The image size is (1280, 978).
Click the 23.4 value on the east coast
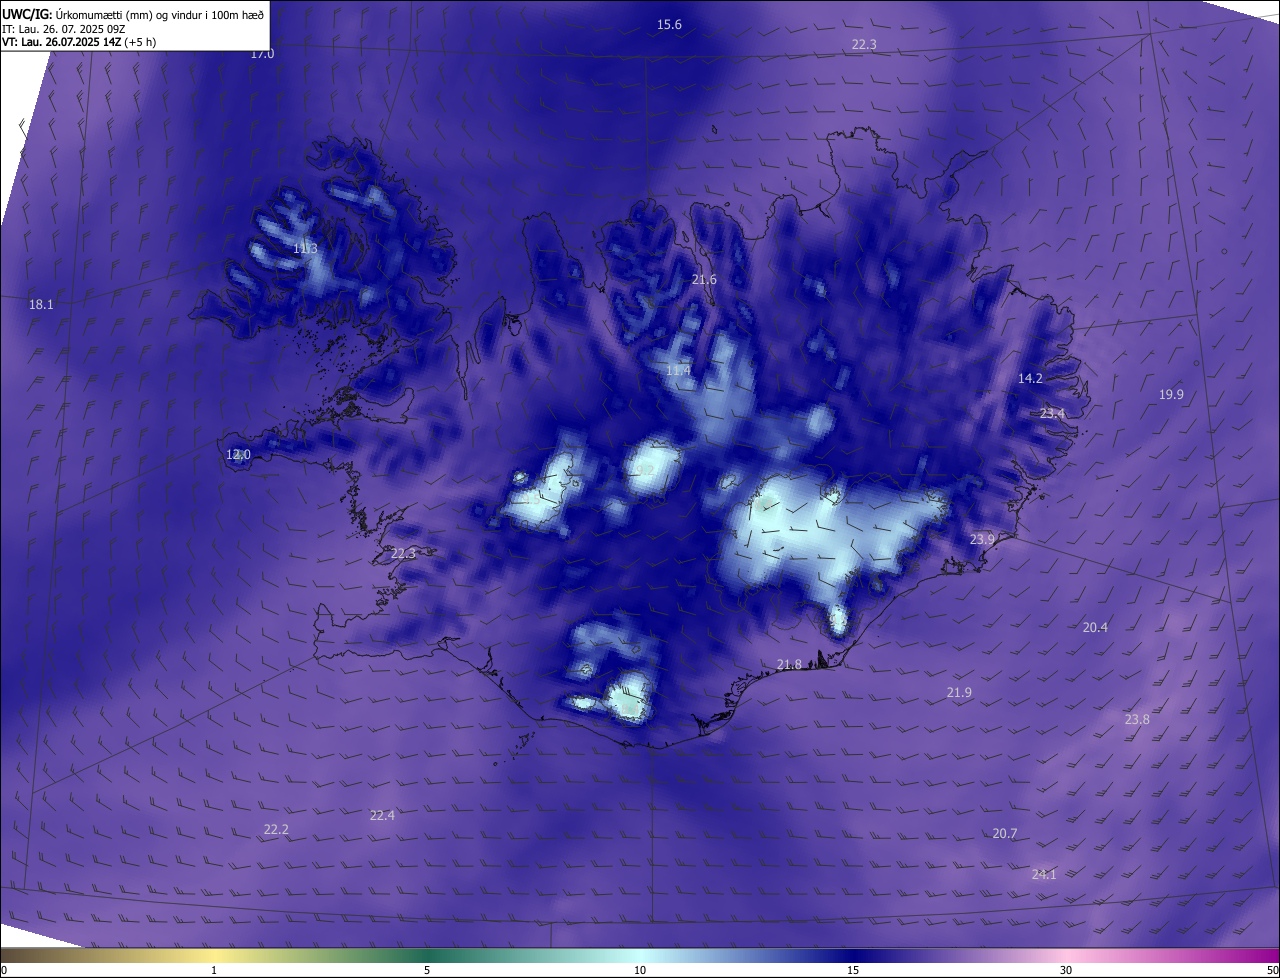coord(1052,413)
